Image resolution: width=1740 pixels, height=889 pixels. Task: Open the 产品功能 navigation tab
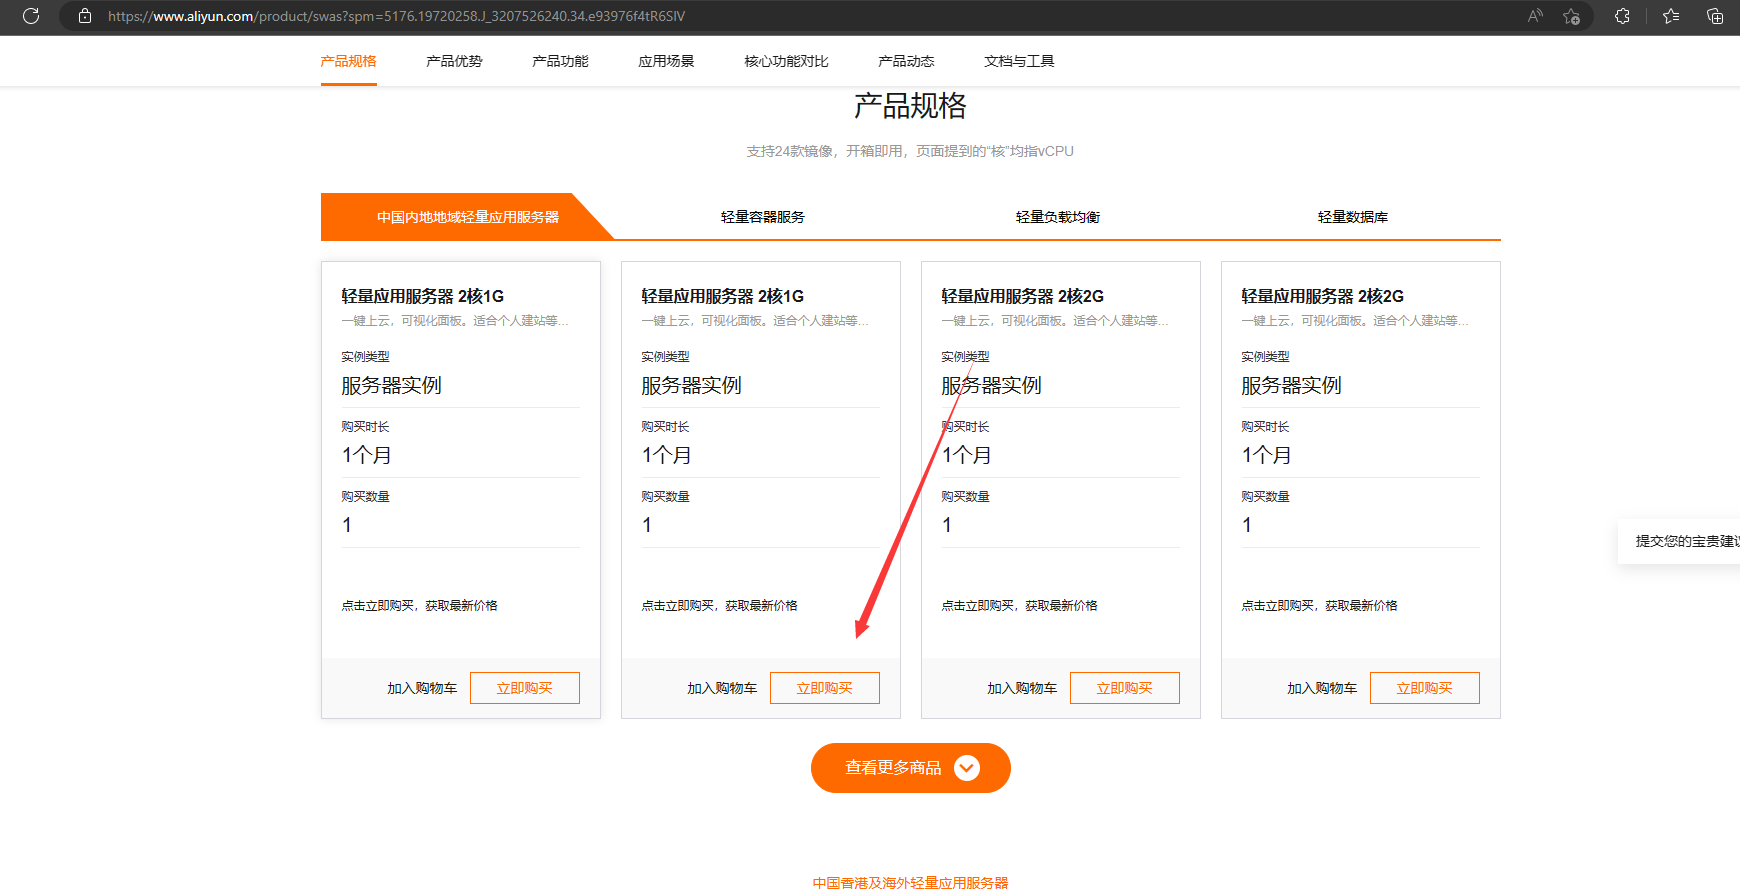tap(560, 61)
